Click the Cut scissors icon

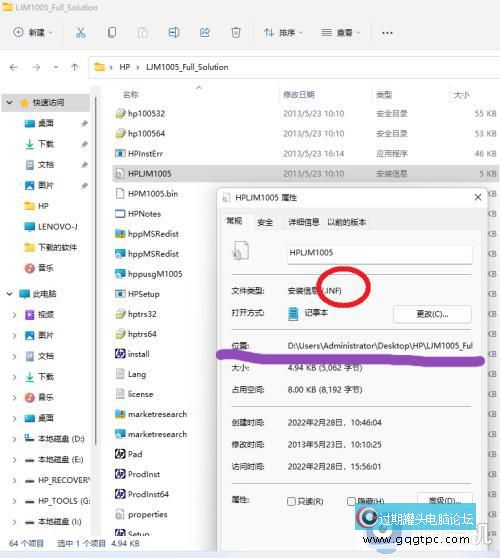tap(81, 33)
